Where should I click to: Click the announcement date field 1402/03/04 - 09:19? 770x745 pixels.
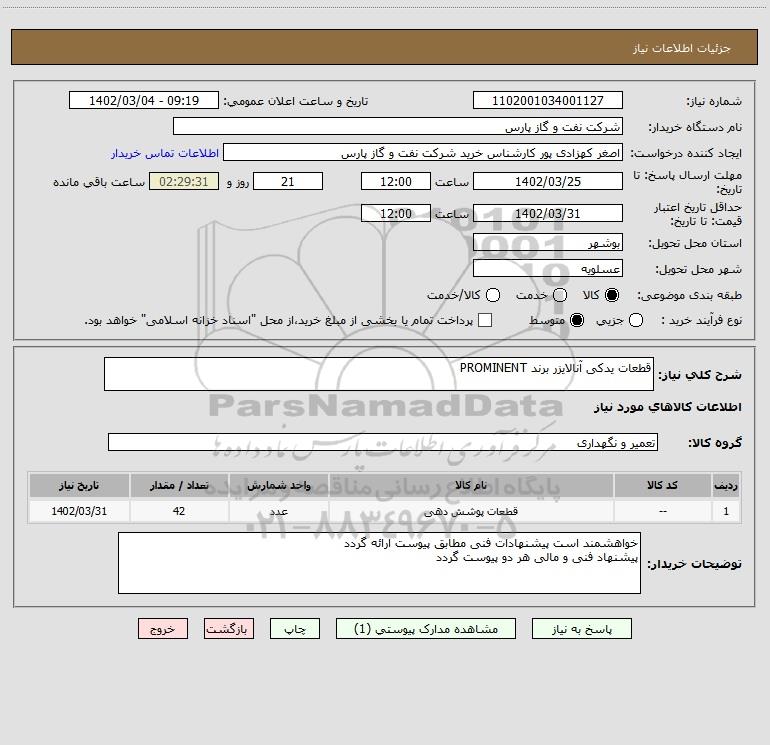(x=144, y=101)
